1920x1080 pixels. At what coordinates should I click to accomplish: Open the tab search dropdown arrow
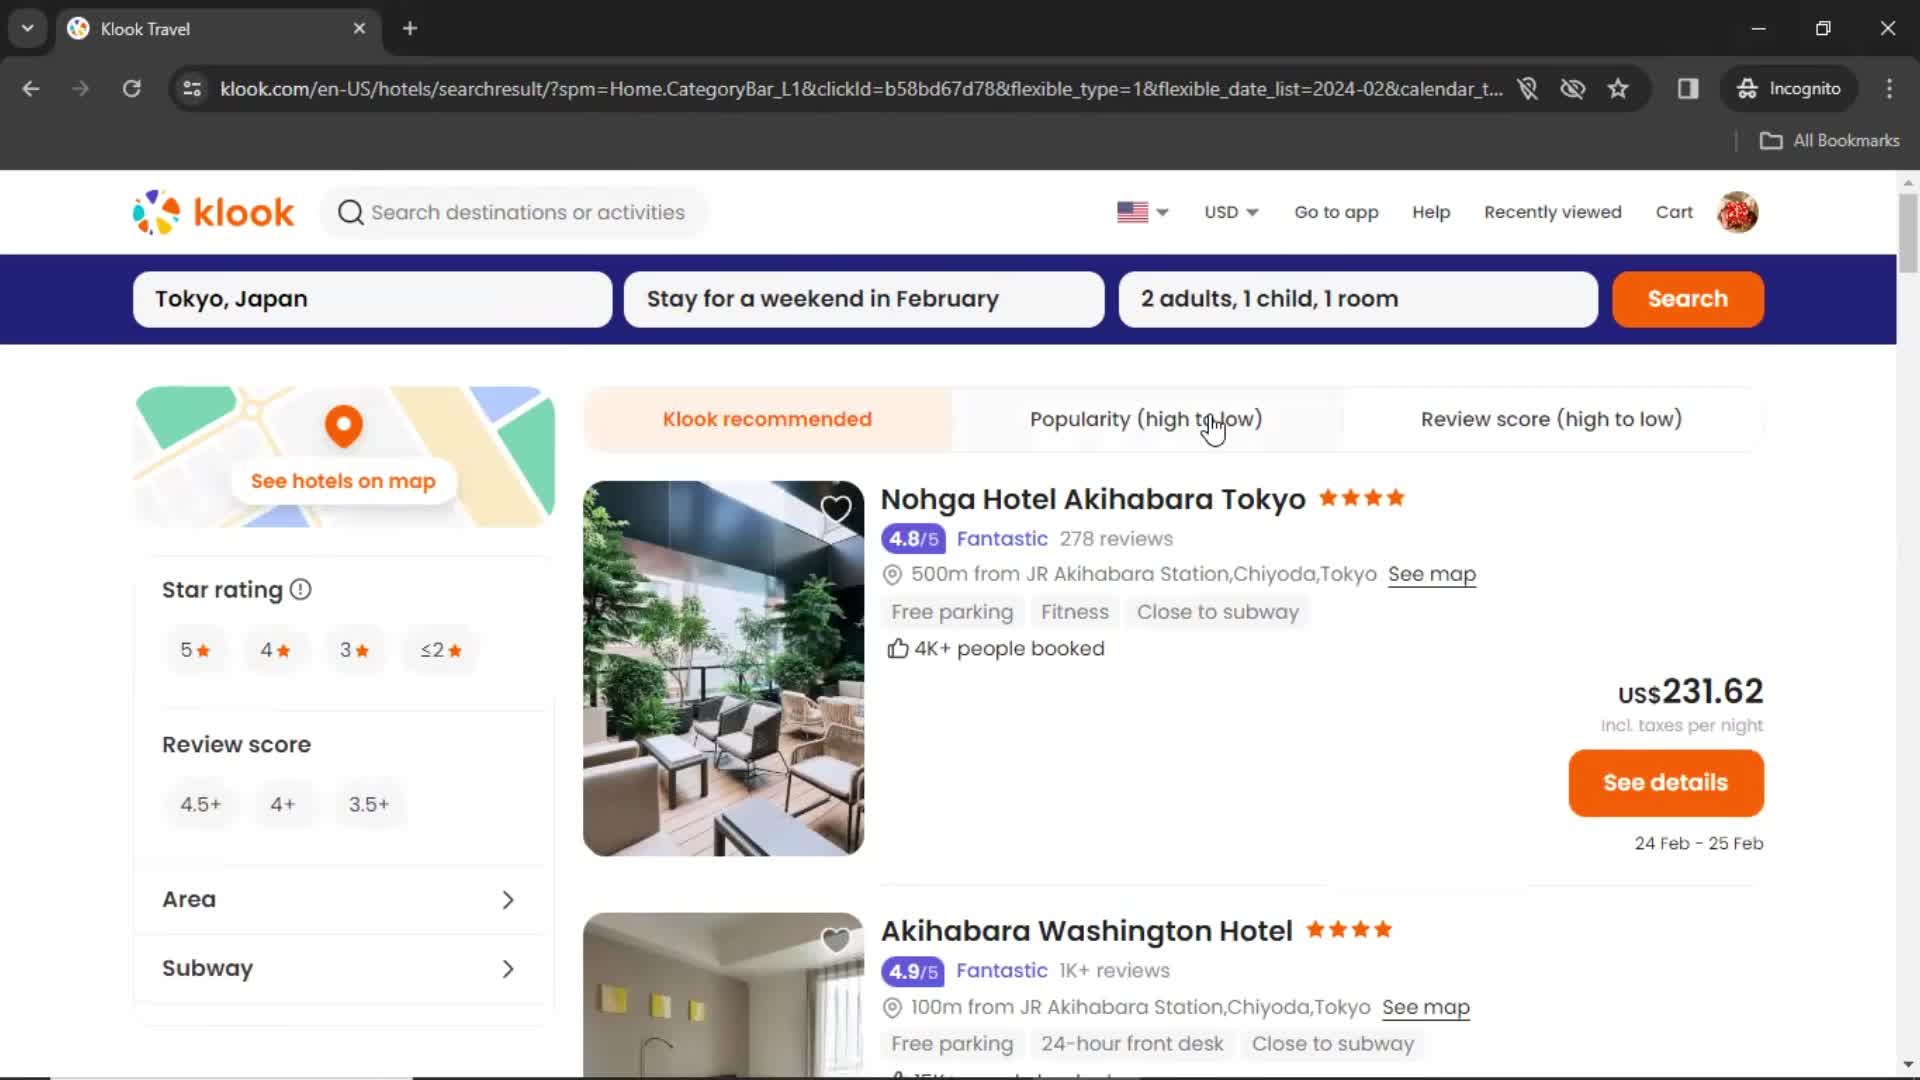28,28
